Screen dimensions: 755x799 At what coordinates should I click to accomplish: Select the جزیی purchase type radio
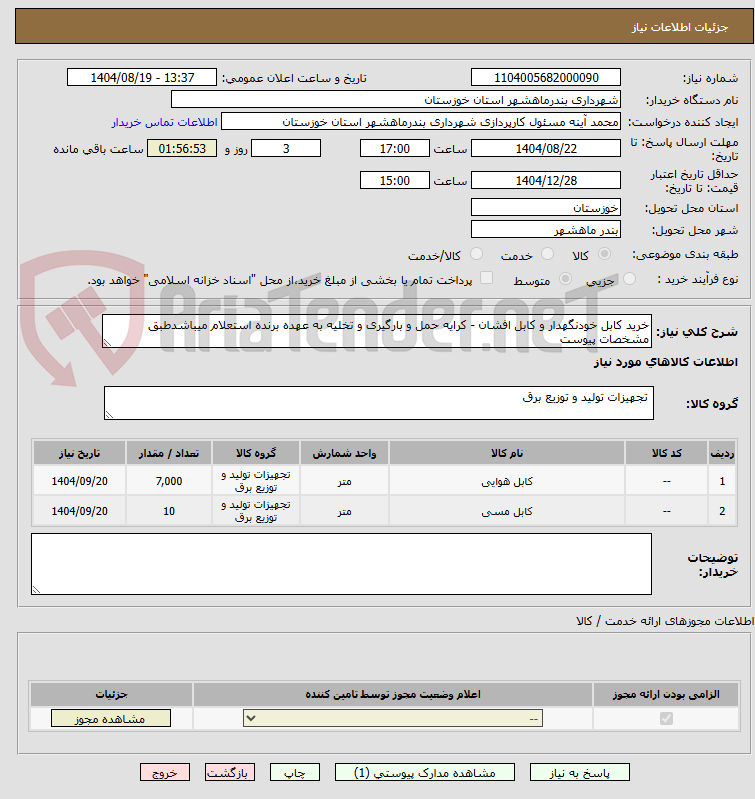click(629, 278)
